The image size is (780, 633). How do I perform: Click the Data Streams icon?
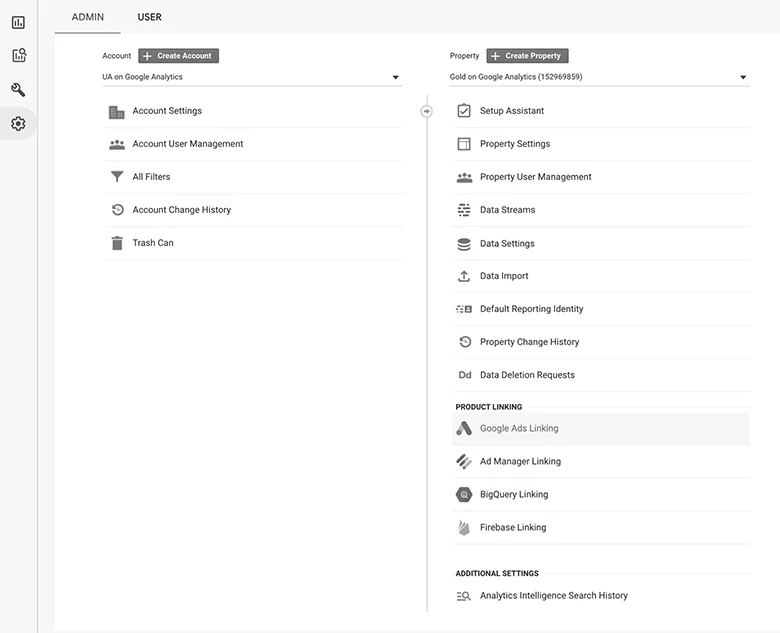[464, 210]
